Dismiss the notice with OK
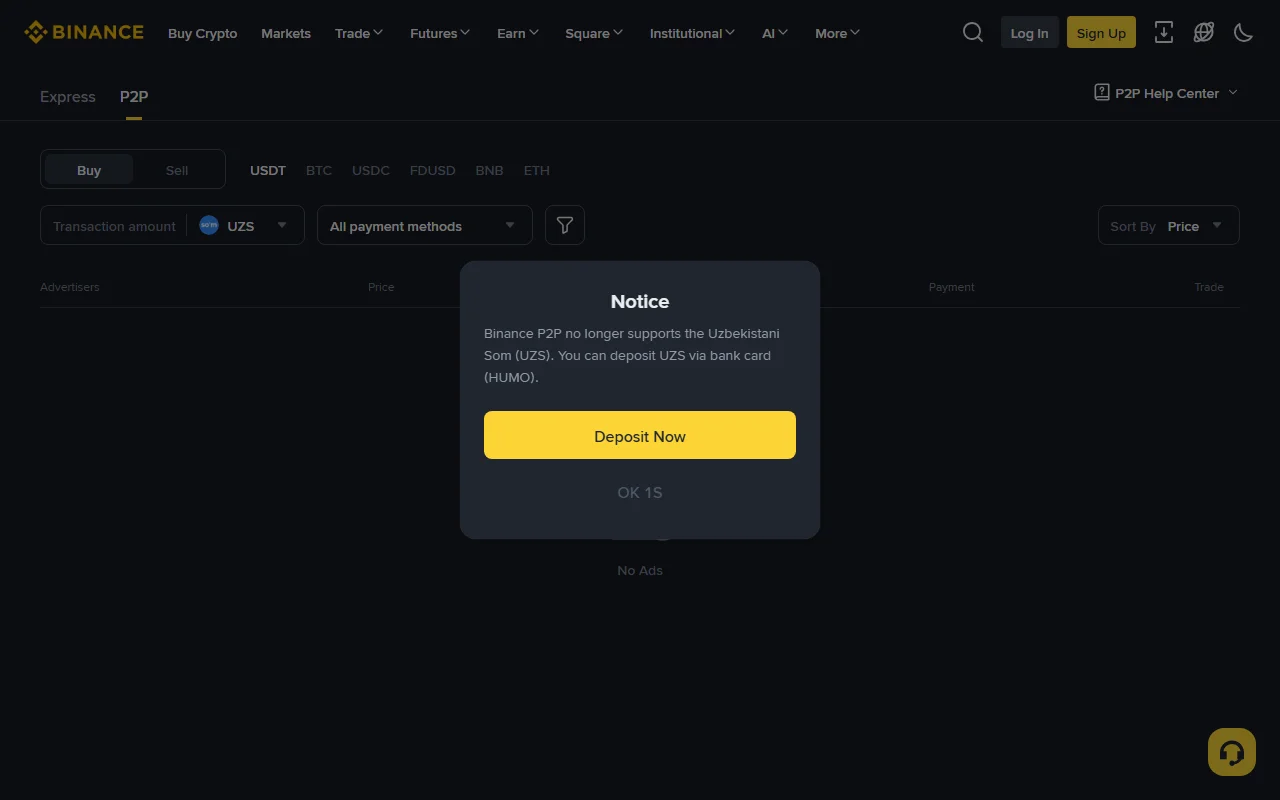 (640, 492)
